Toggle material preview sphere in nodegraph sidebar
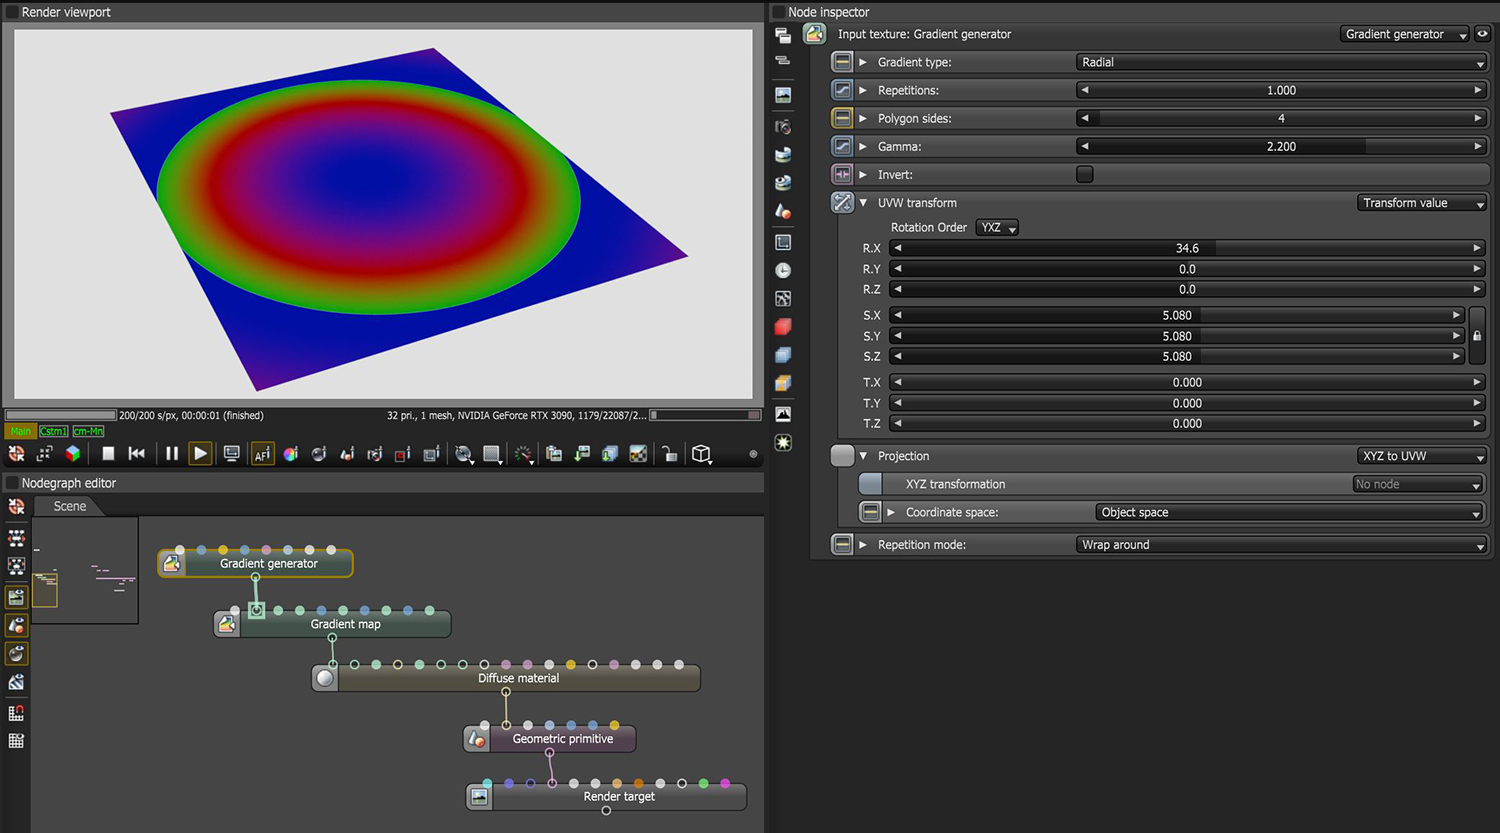 pyautogui.click(x=16, y=653)
